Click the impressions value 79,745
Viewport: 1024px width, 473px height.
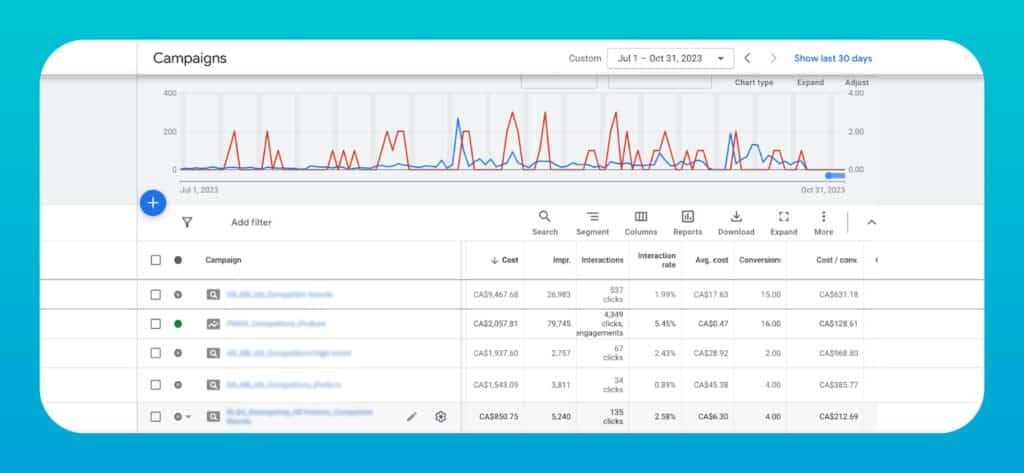click(558, 323)
